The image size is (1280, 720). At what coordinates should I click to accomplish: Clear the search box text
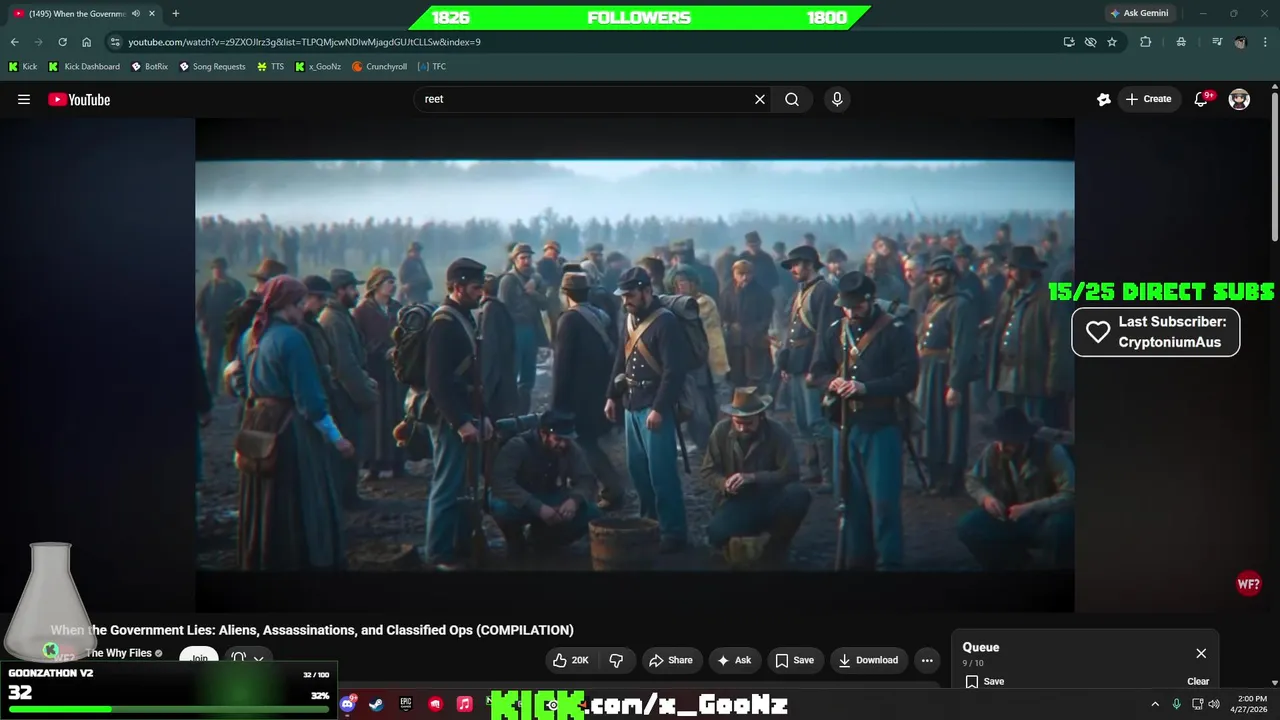click(x=759, y=99)
